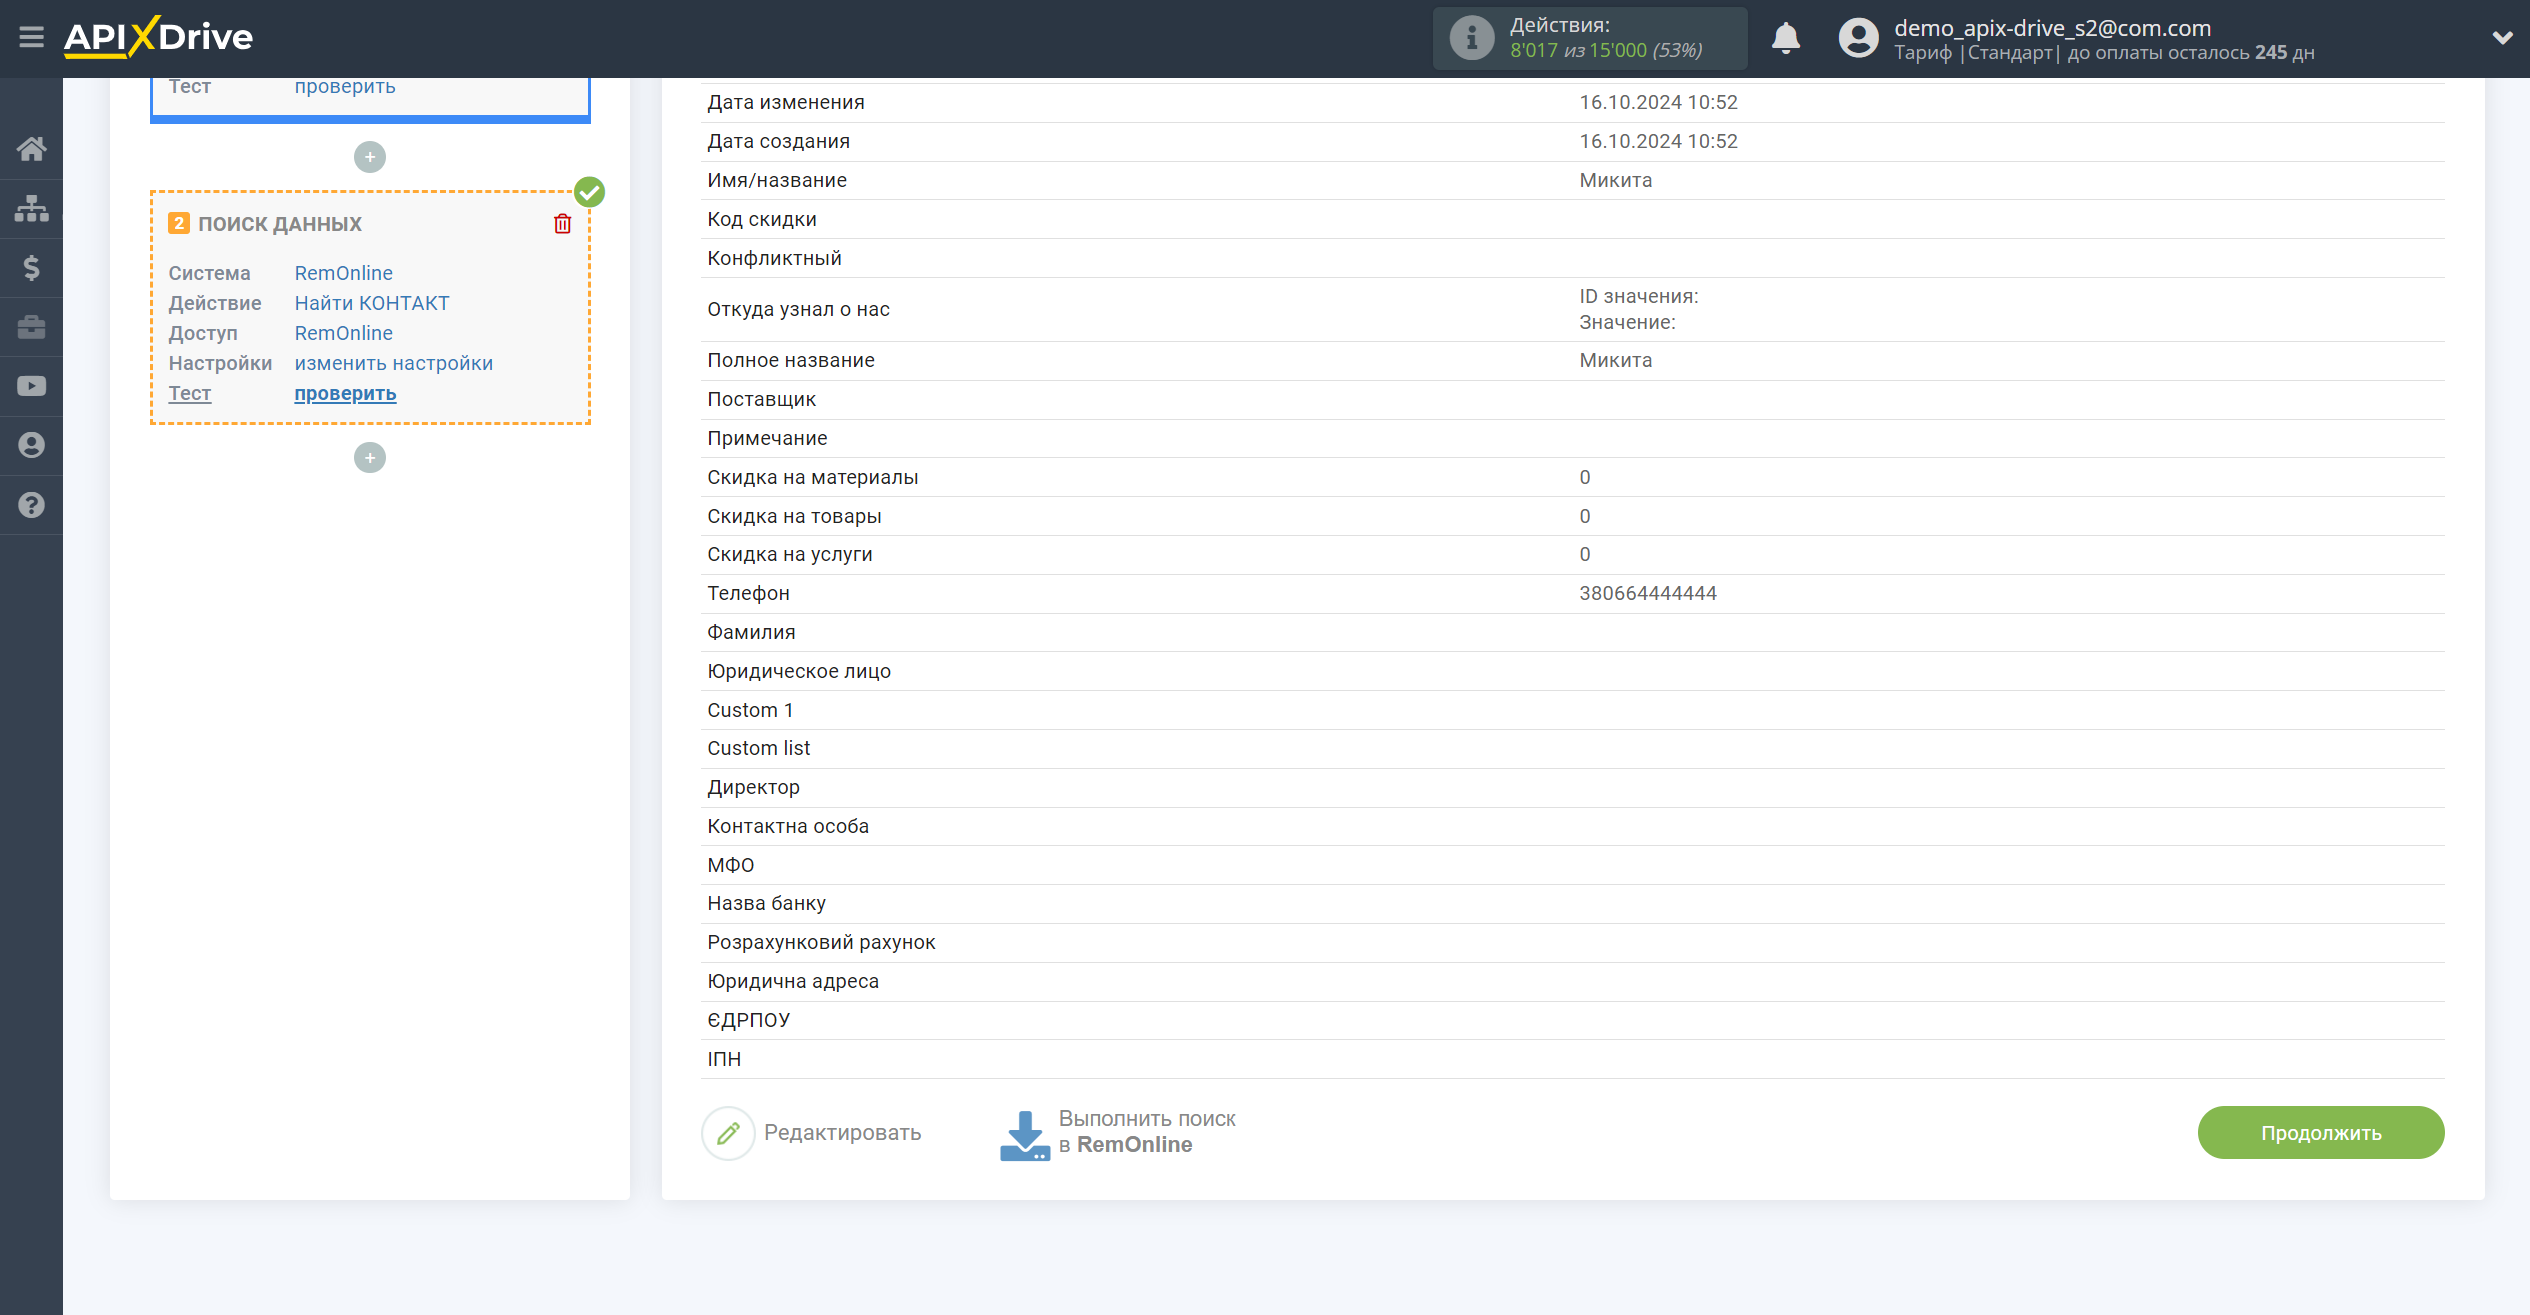Open the notifications bell

pyautogui.click(x=1785, y=38)
